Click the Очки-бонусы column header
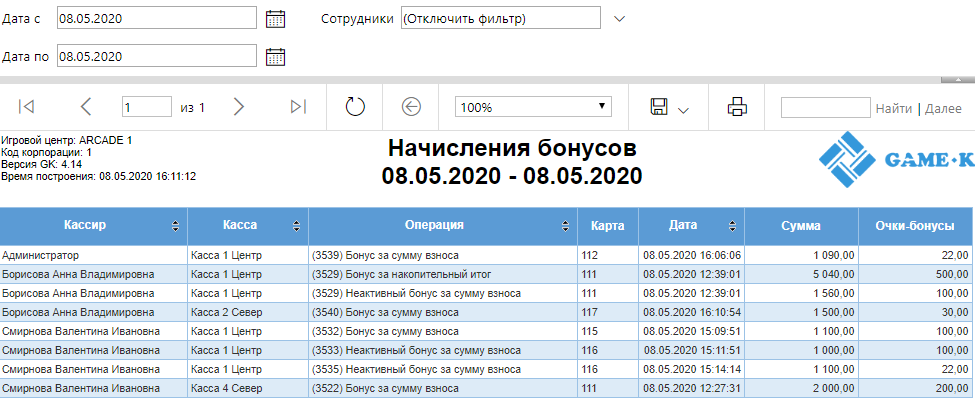 [x=917, y=226]
